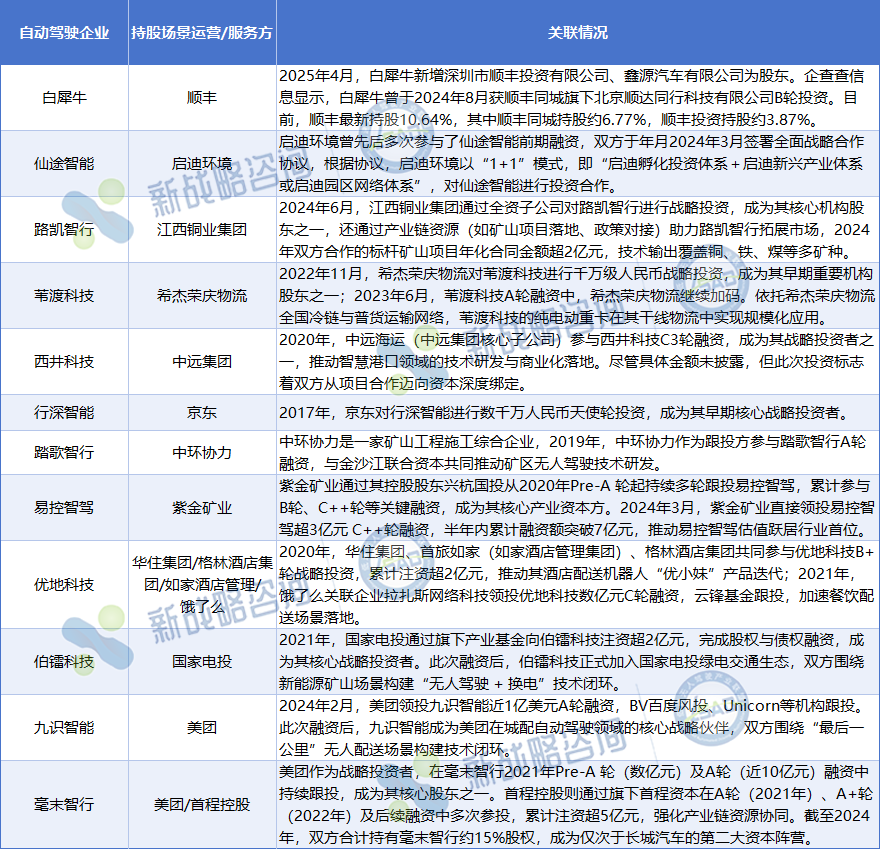Image resolution: width=880 pixels, height=849 pixels.
Task: Select the 京东 cell in 行深智能 row
Action: [201, 411]
